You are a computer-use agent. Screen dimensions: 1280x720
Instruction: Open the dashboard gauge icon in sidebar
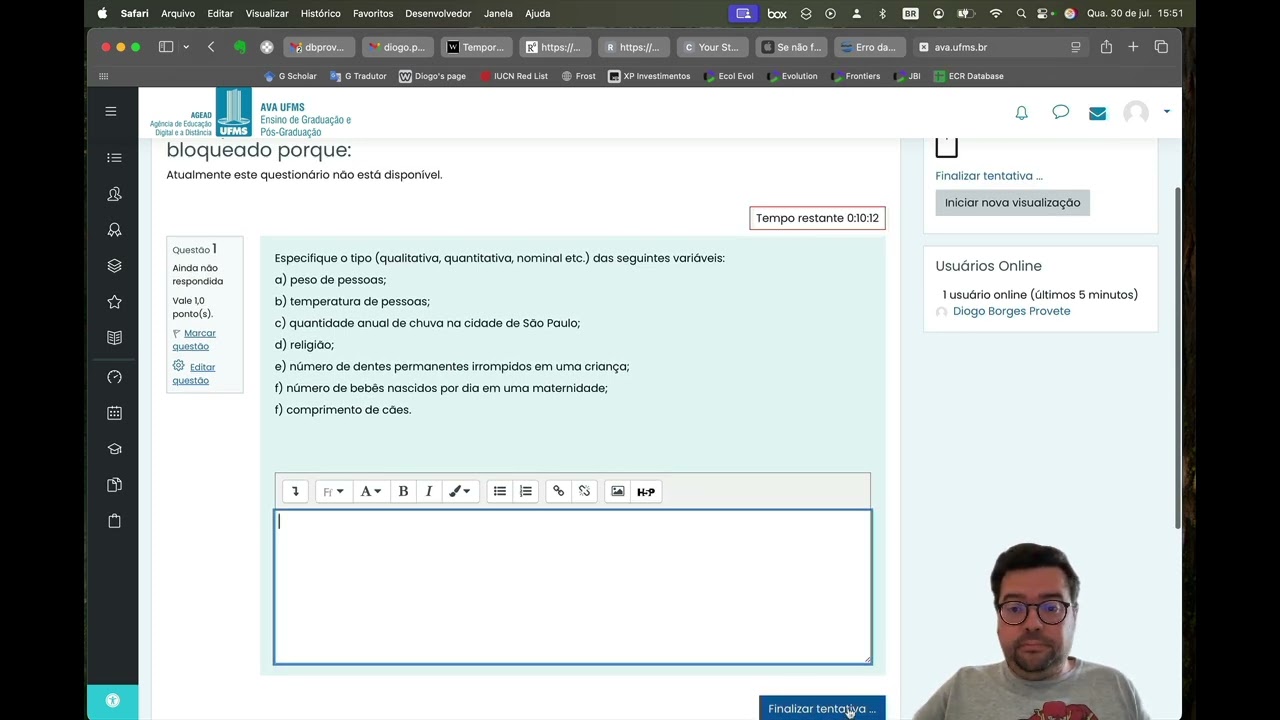coord(114,377)
